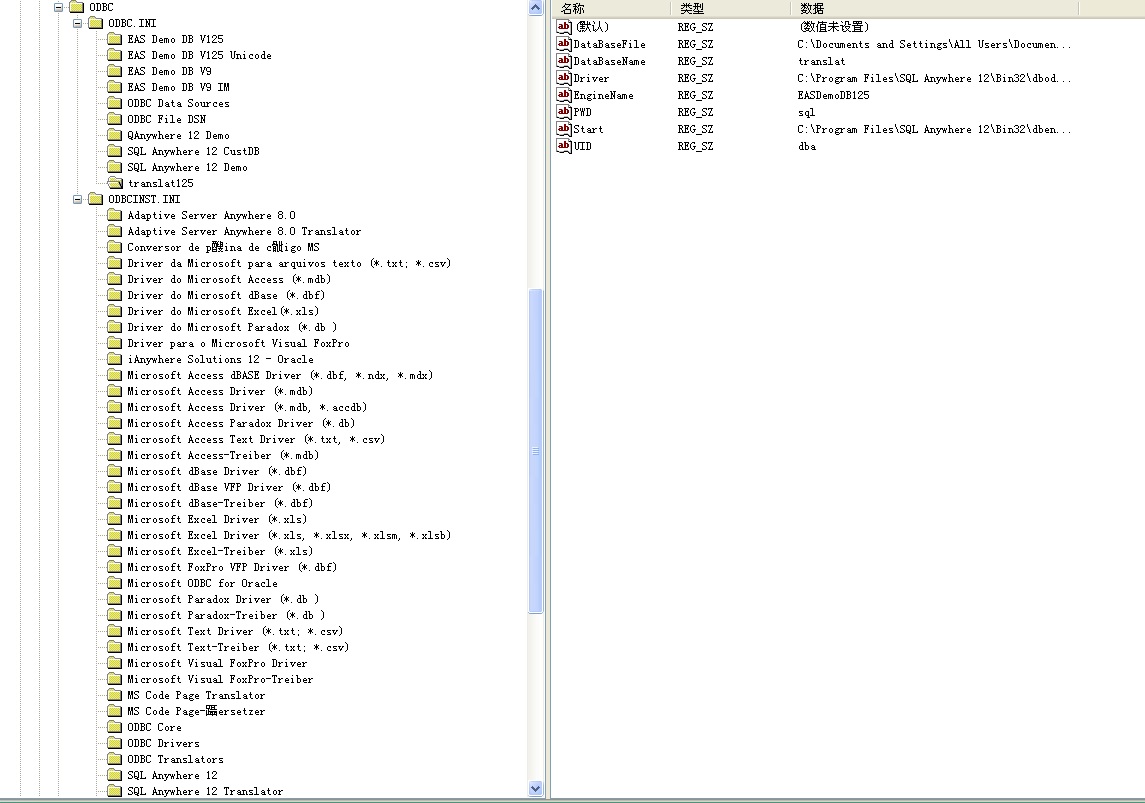Click the ODBCINST.INI folder icon
The width and height of the screenshot is (1145, 803).
[96, 199]
